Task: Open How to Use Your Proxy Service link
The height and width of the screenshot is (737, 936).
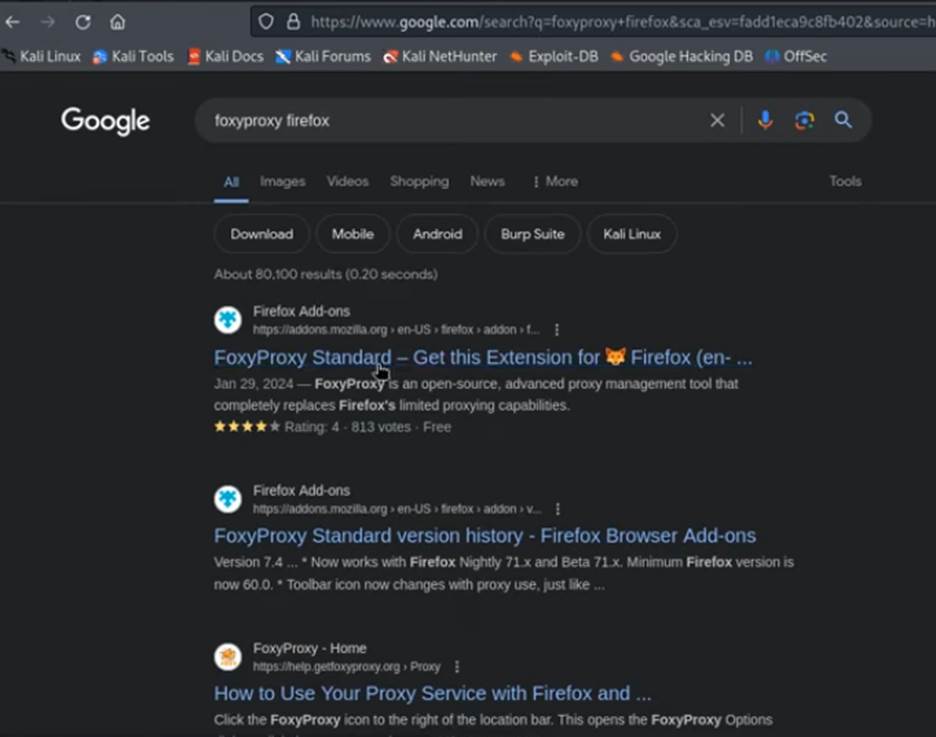Action: point(433,693)
